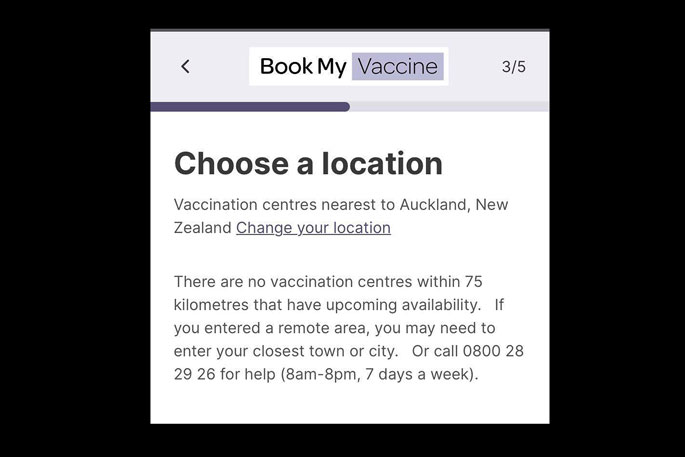Open the Change your location link
The height and width of the screenshot is (457, 685).
pos(313,228)
